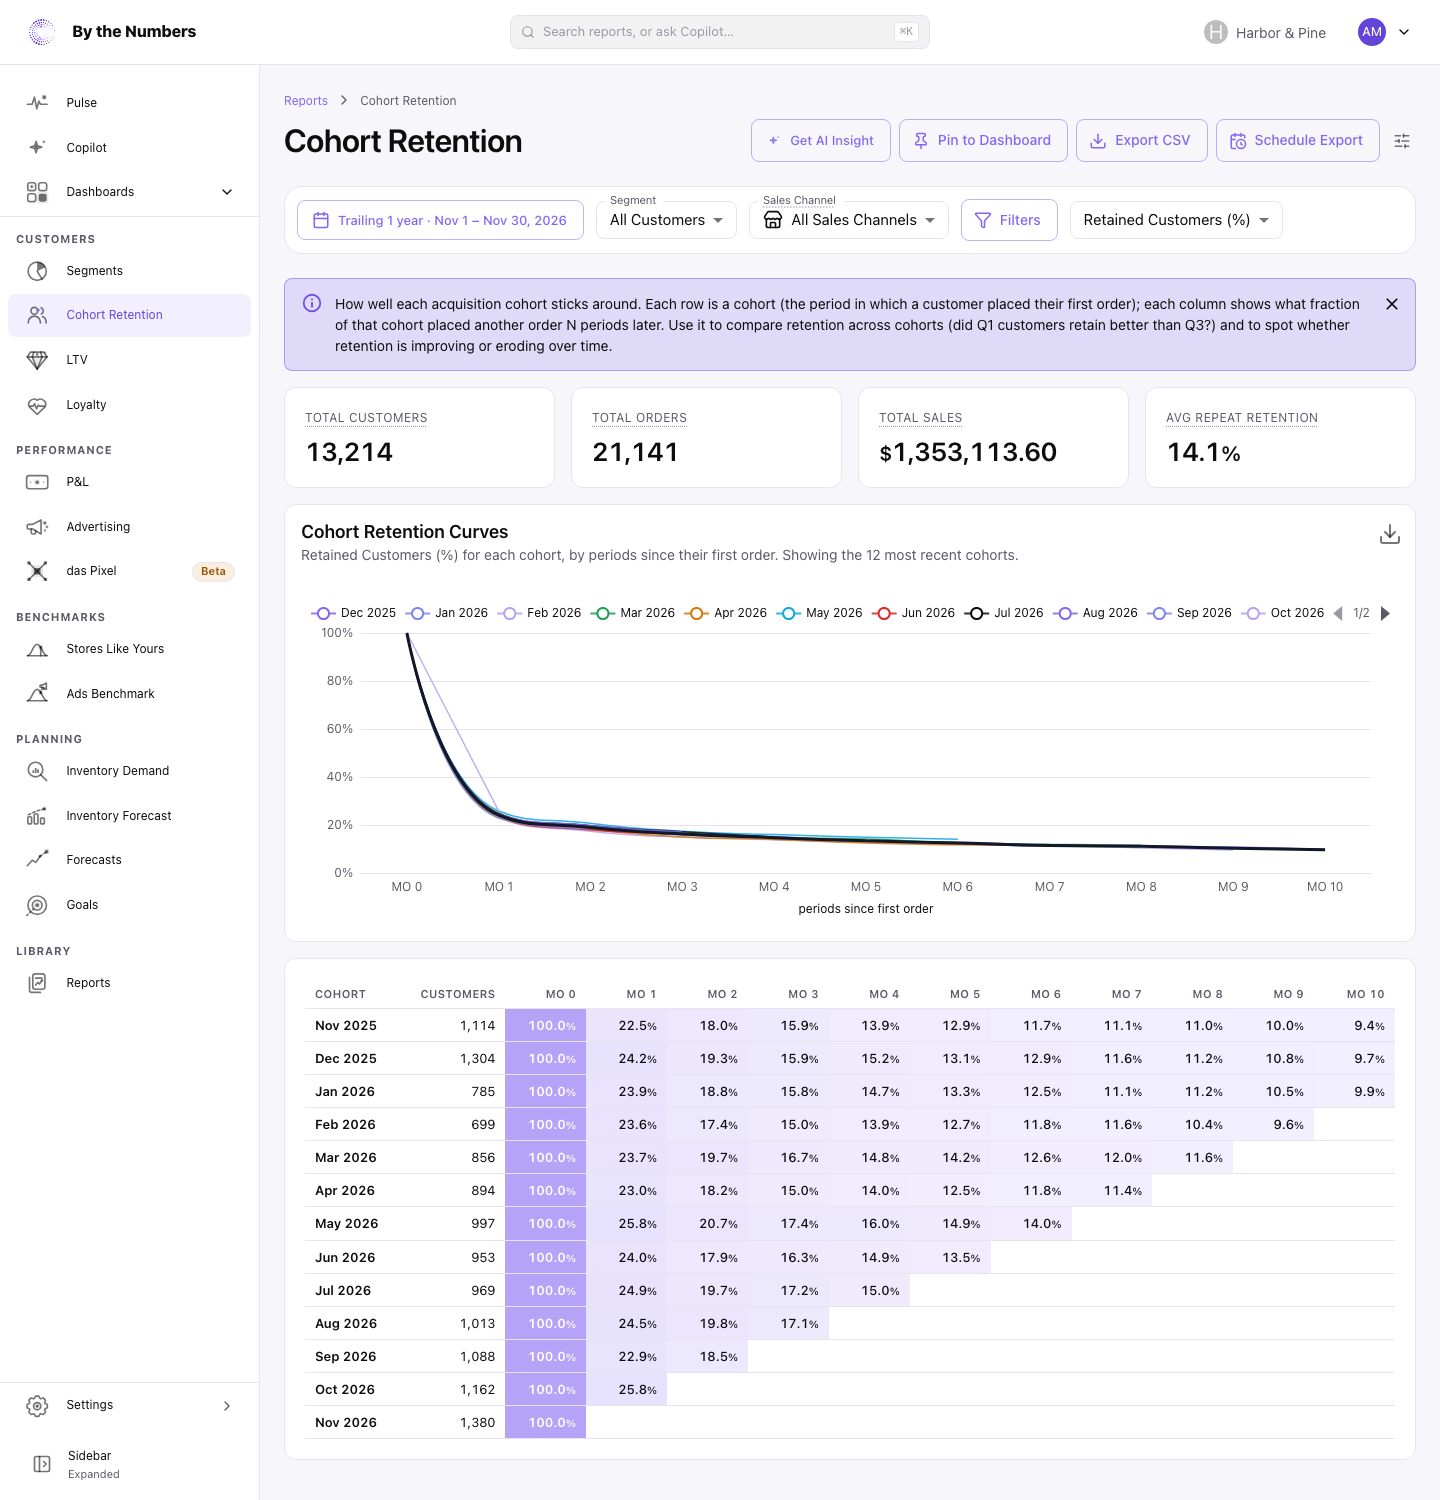Go to Reports in the Library section

[129, 983]
